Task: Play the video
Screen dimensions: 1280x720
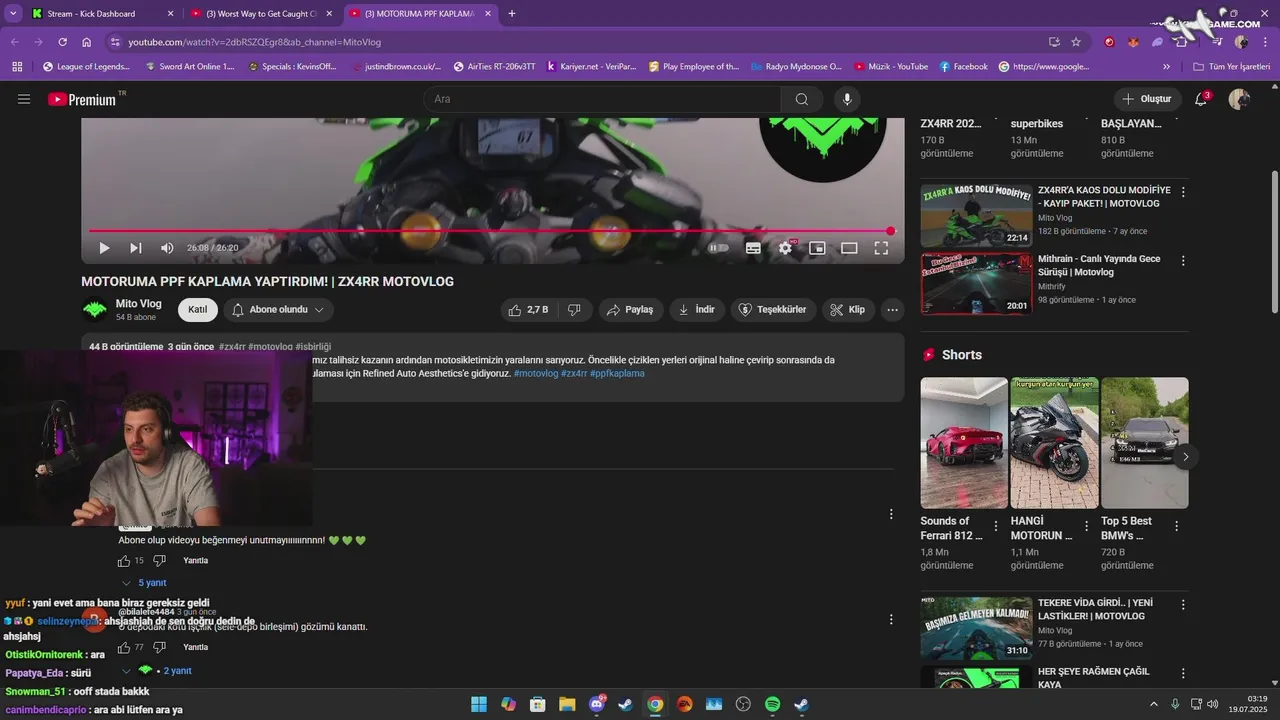Action: point(104,248)
